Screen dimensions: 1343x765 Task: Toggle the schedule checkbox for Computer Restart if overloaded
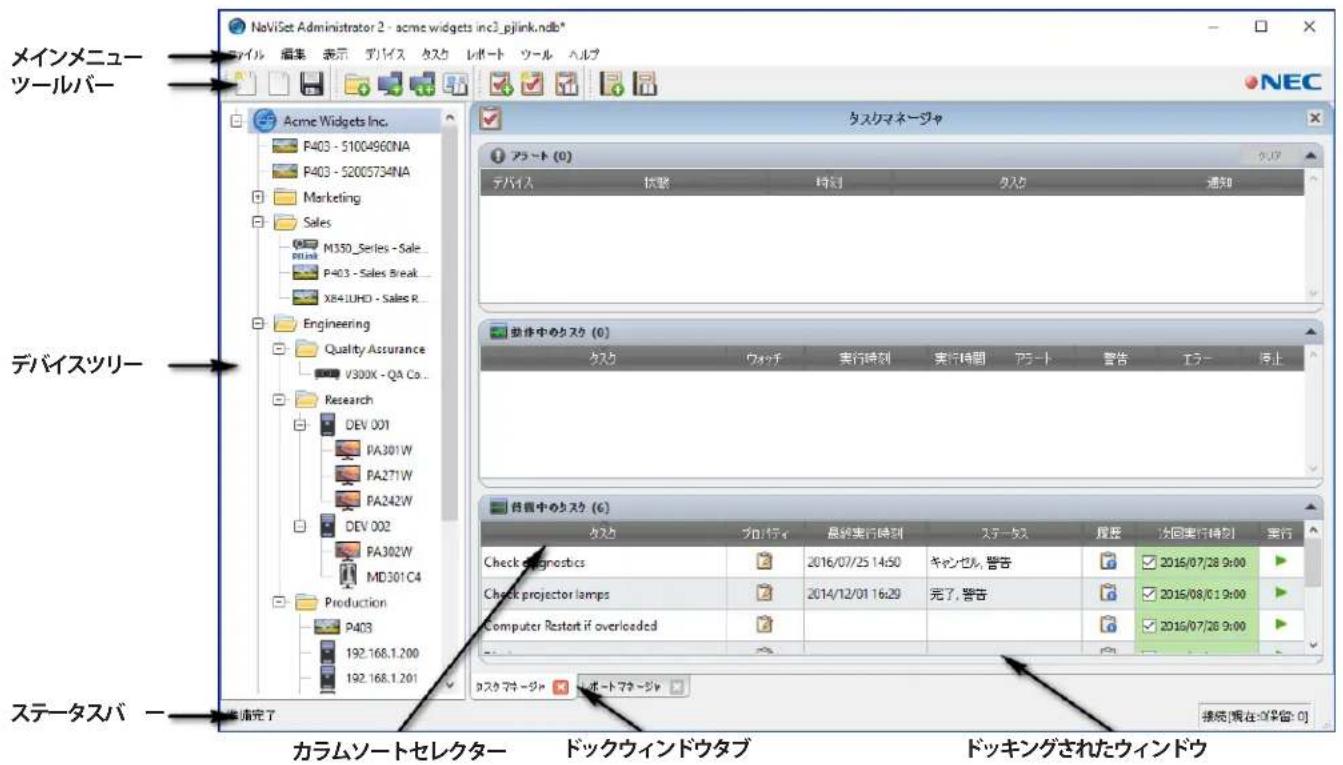point(1149,627)
